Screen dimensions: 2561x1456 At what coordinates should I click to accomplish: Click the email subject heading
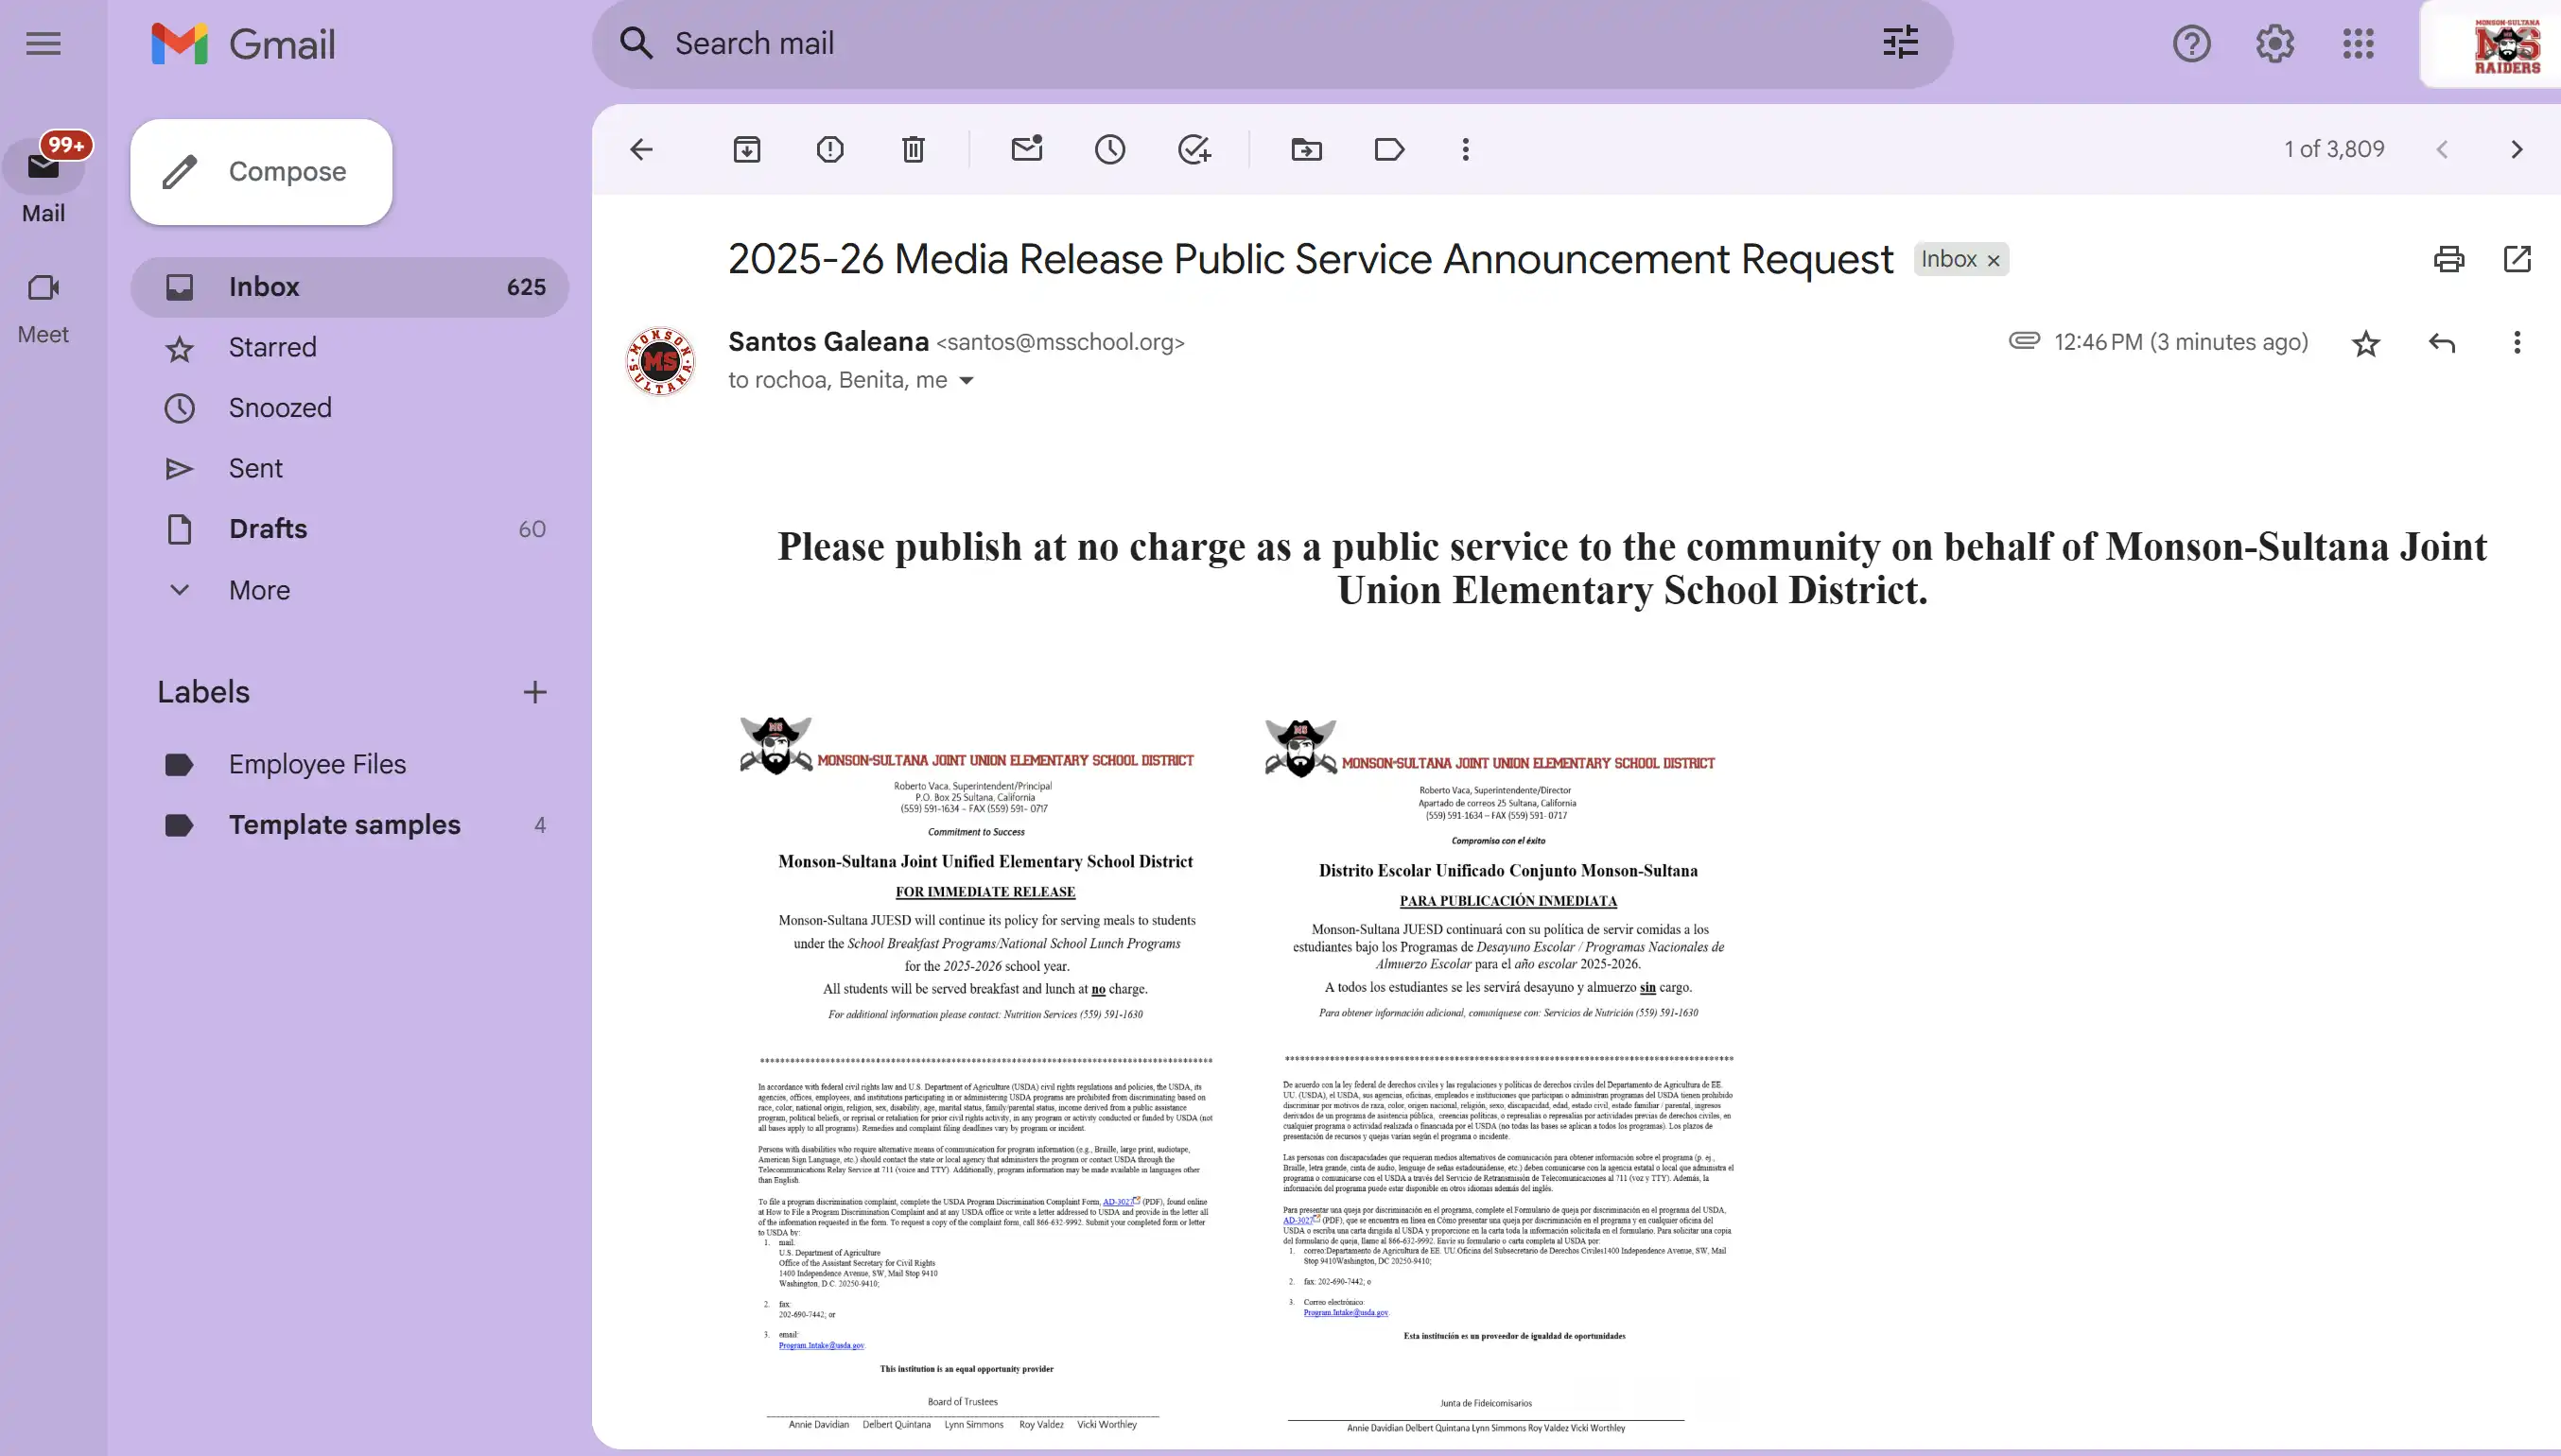point(1310,260)
